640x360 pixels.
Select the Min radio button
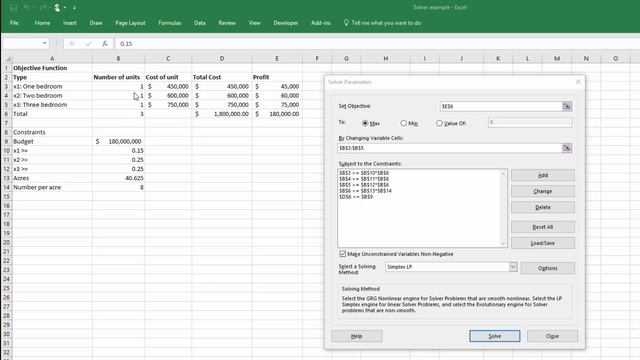coord(403,123)
